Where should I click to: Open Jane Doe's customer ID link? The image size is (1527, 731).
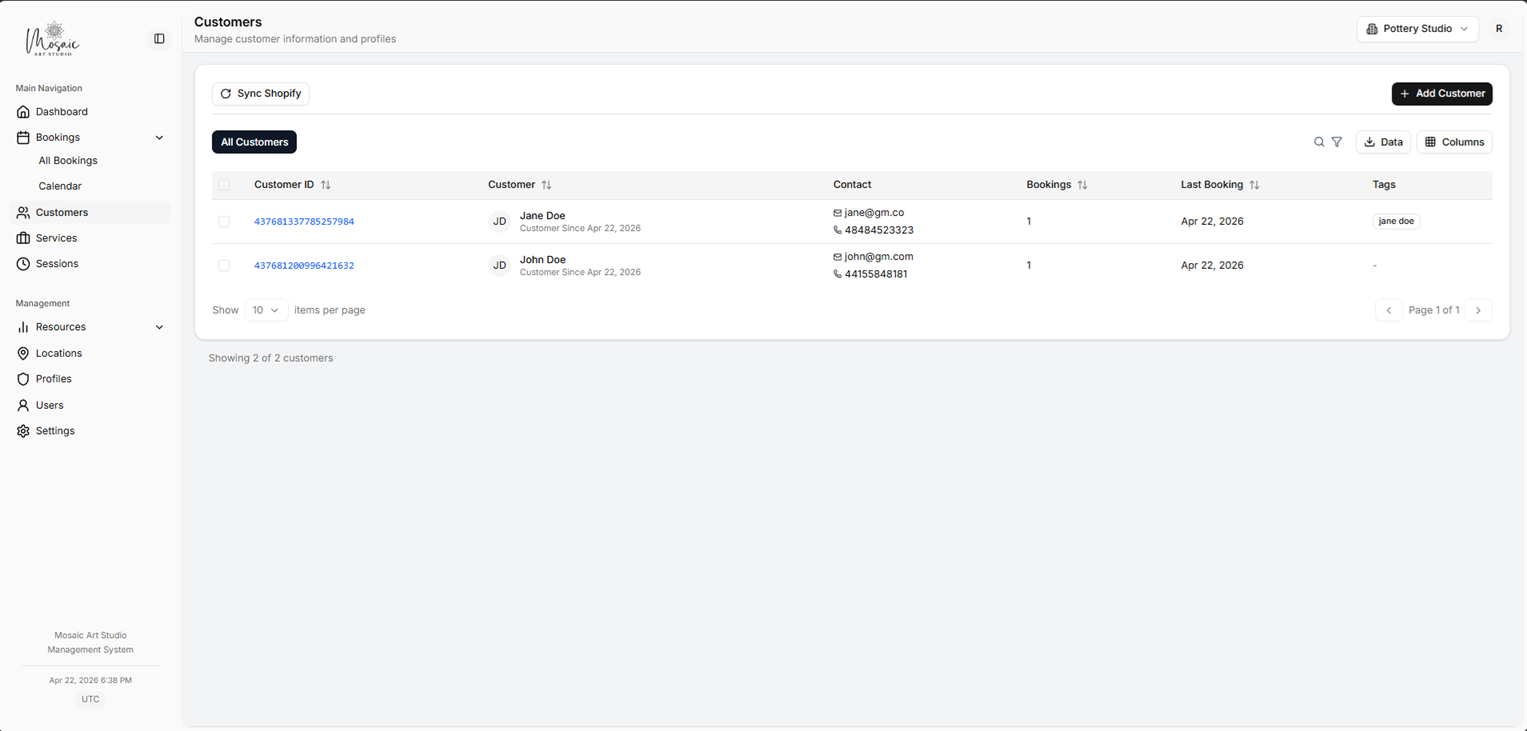pos(304,221)
